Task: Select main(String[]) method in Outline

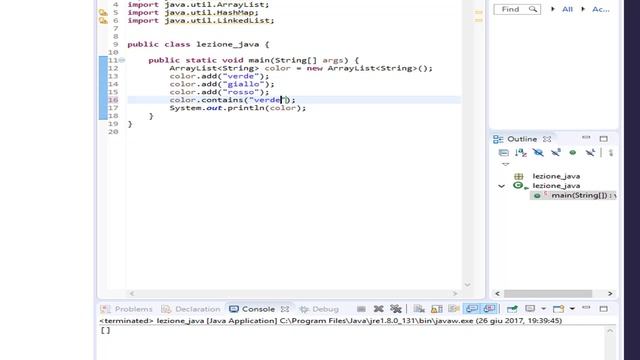Action: tap(579, 196)
